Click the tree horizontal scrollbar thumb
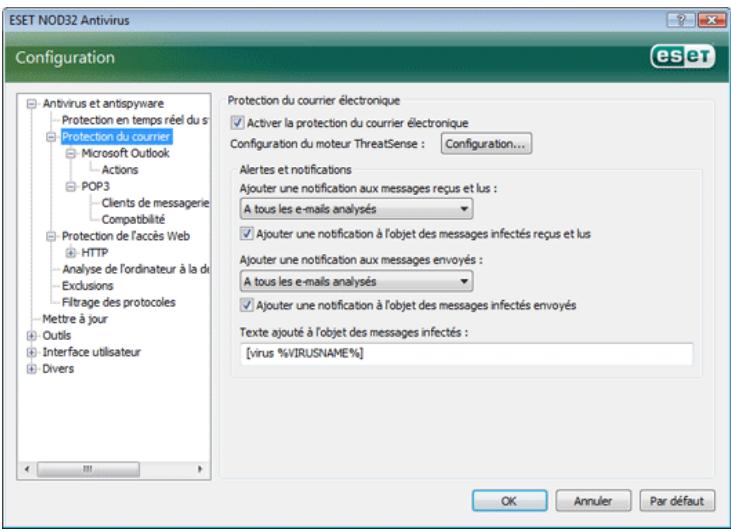Viewport: 731px width, 531px height. click(88, 469)
